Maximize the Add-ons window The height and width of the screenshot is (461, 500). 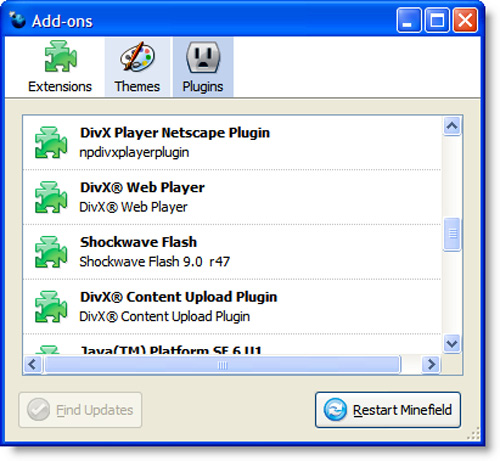437,21
